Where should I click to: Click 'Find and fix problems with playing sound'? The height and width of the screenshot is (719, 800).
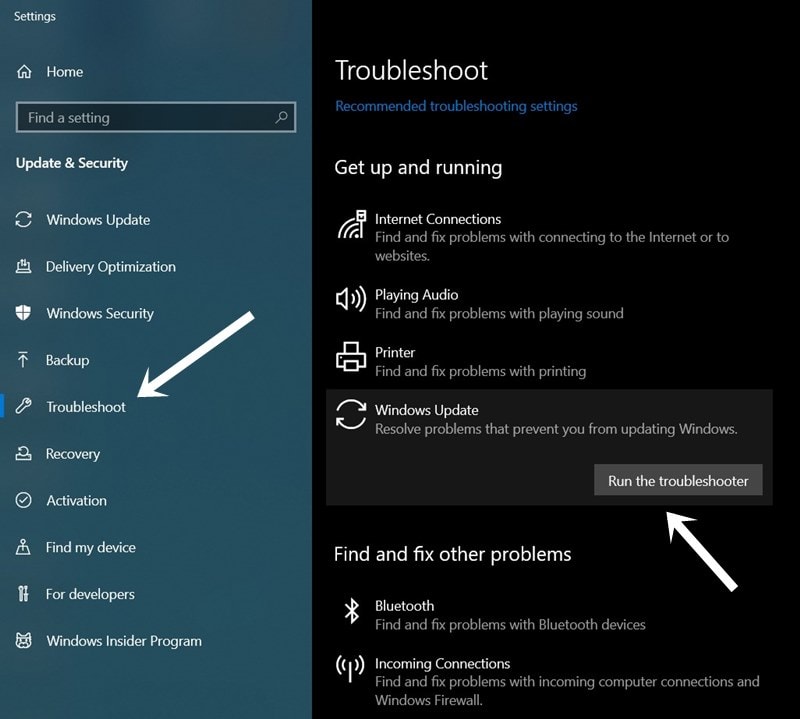pyautogui.click(x=499, y=313)
